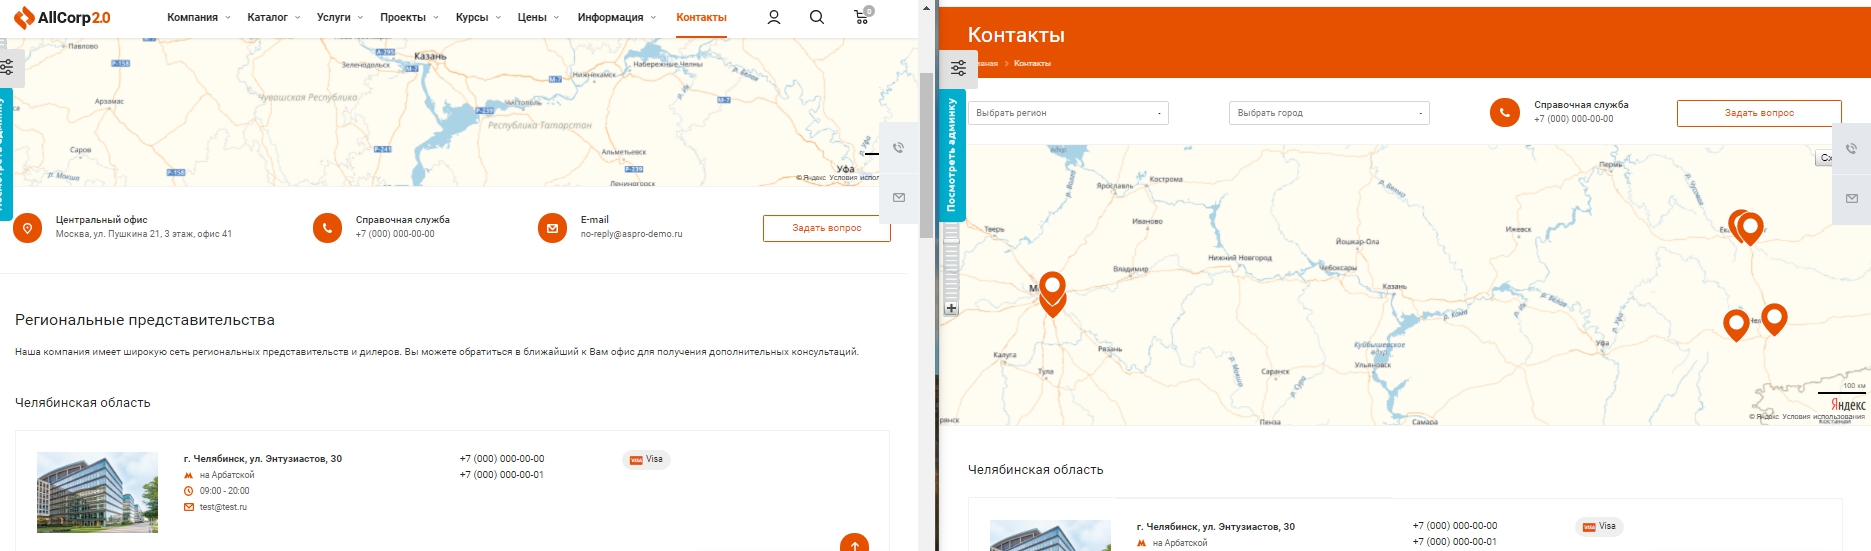Click the orange E-mail envelope icon
The image size is (1871, 551).
pos(552,228)
